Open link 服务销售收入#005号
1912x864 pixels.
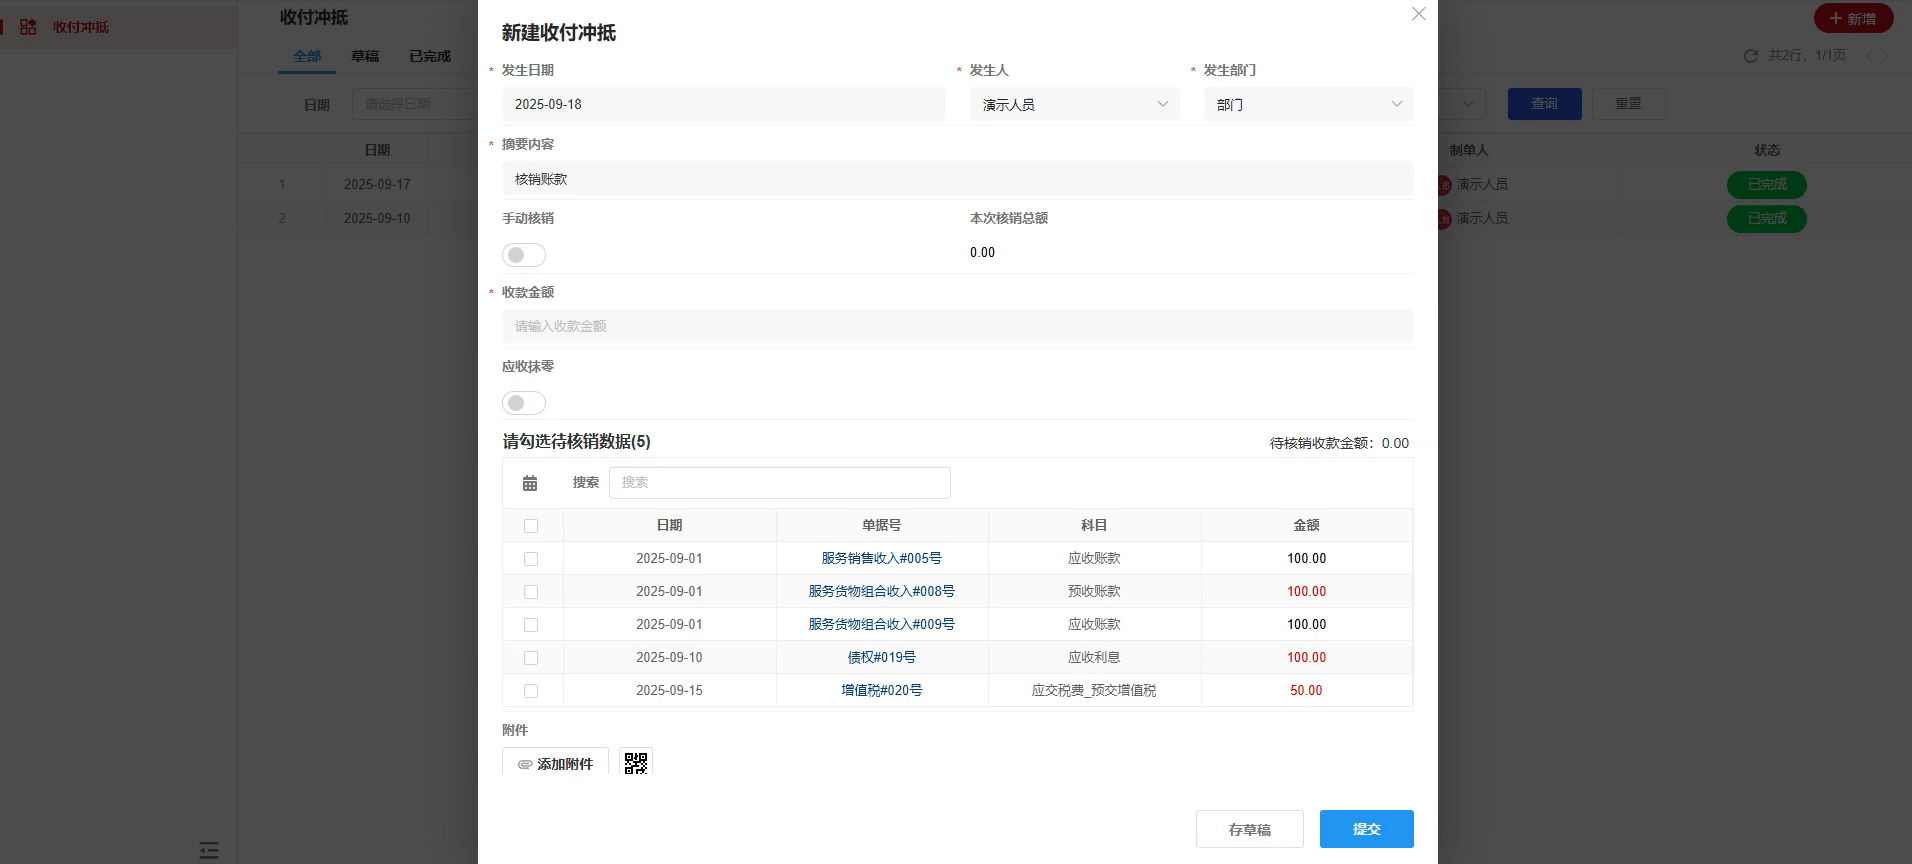[881, 558]
